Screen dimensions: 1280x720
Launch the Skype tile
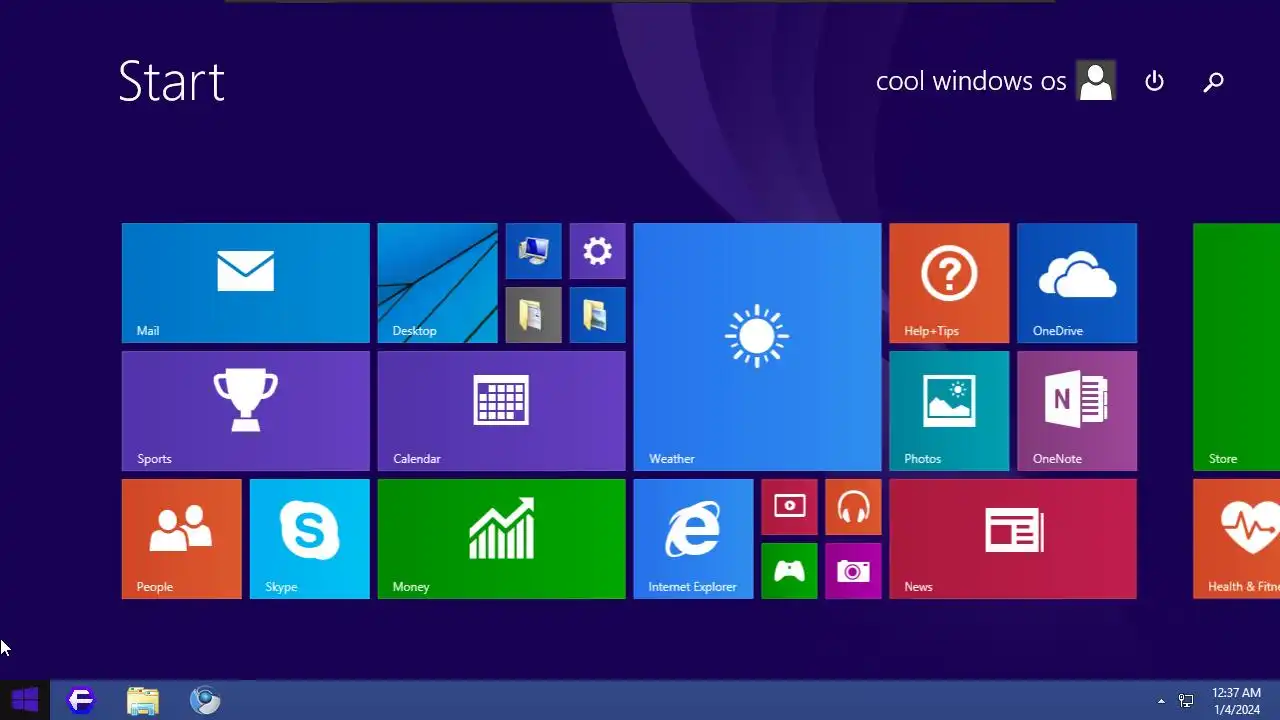(x=309, y=539)
